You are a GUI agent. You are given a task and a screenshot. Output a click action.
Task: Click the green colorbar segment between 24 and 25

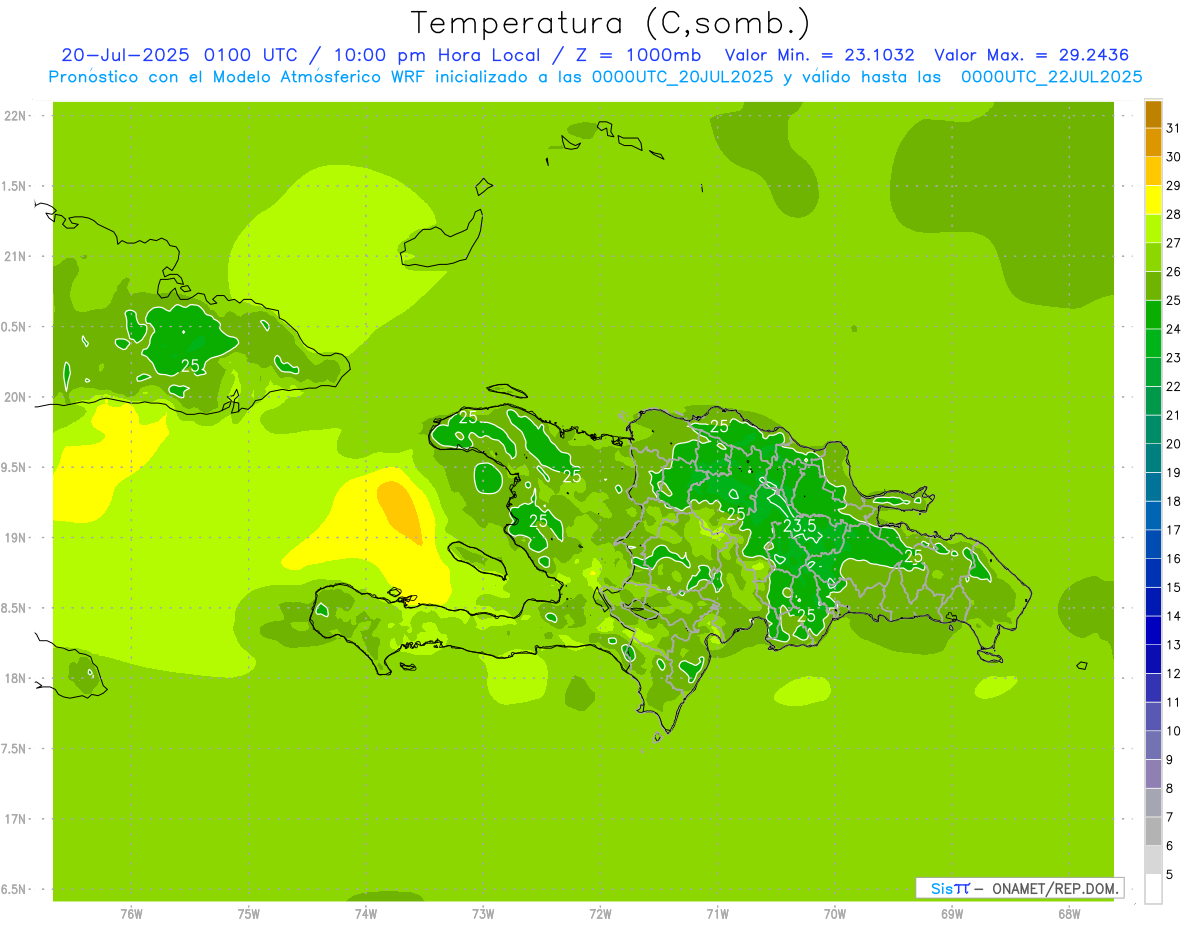coord(1154,315)
